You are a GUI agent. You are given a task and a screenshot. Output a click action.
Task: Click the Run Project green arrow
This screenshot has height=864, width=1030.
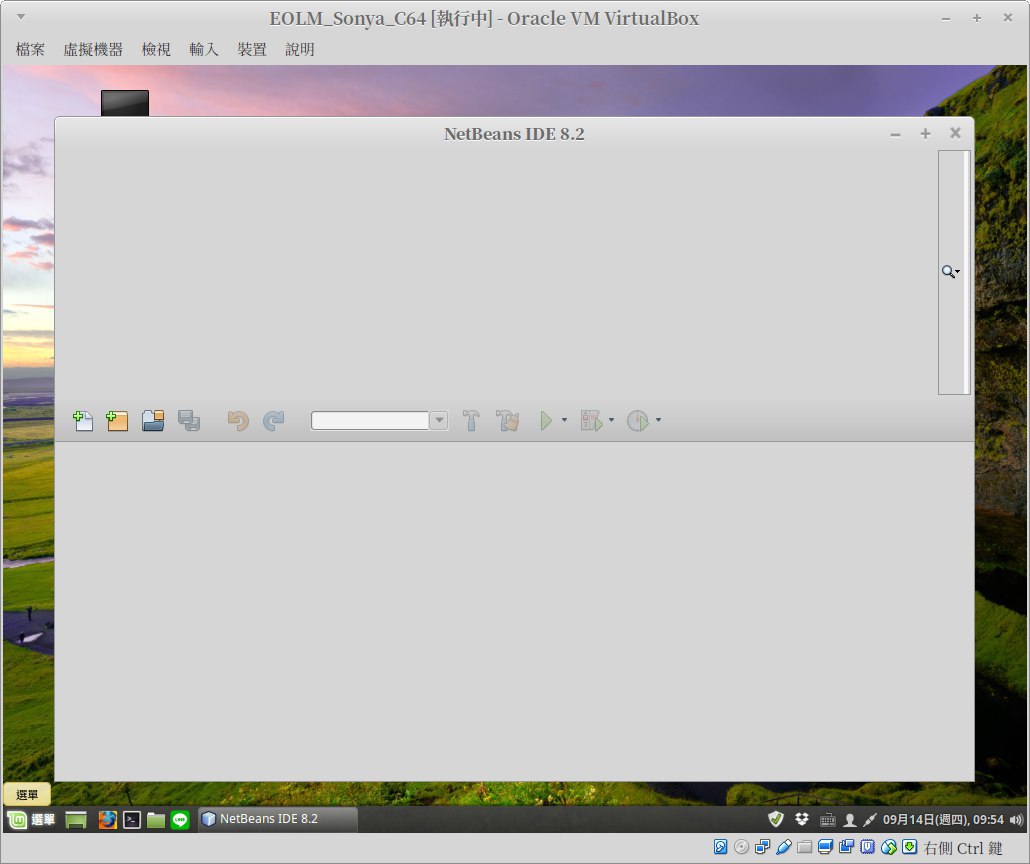(x=546, y=421)
